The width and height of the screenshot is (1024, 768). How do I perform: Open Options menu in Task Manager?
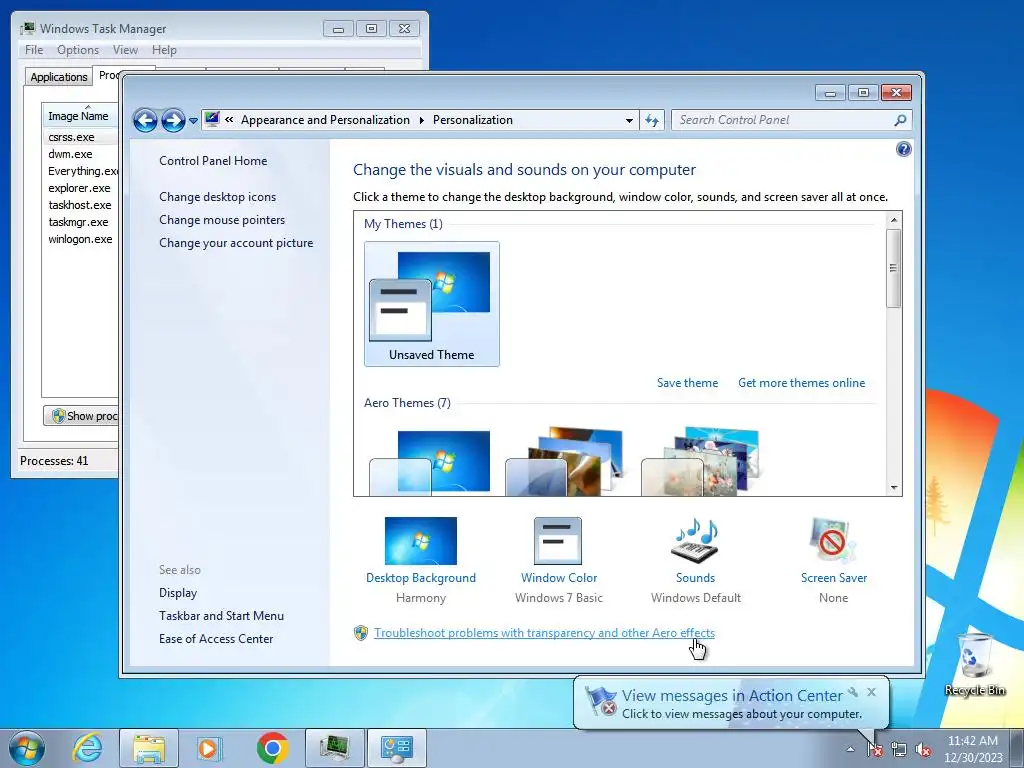78,50
